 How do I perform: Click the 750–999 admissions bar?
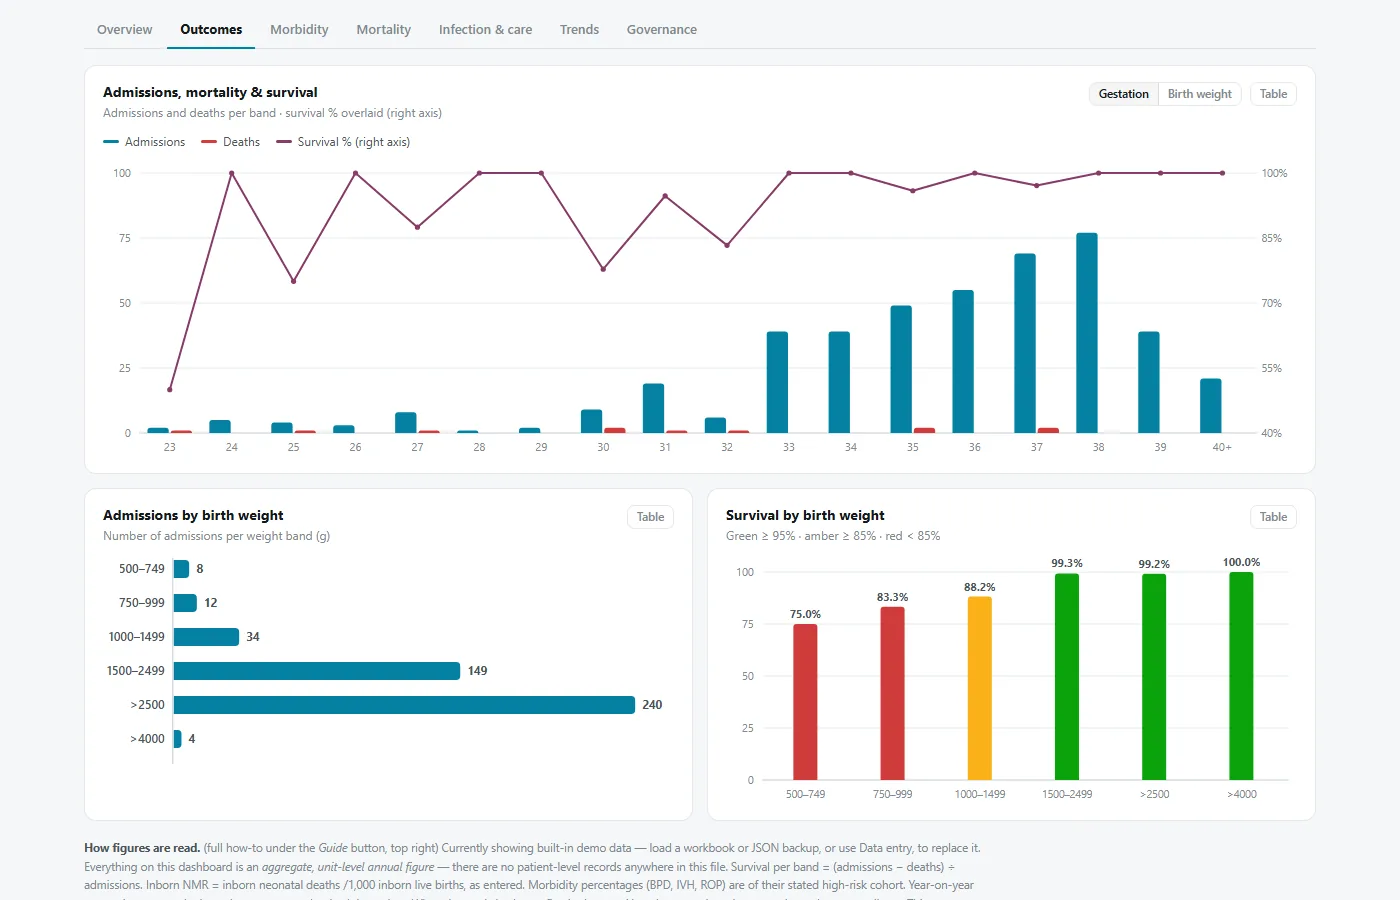point(185,603)
